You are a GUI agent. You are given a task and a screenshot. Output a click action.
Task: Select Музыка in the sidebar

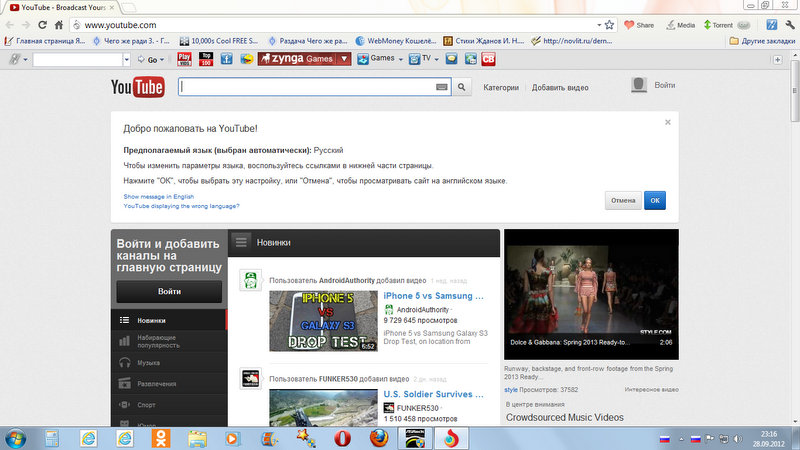point(169,363)
